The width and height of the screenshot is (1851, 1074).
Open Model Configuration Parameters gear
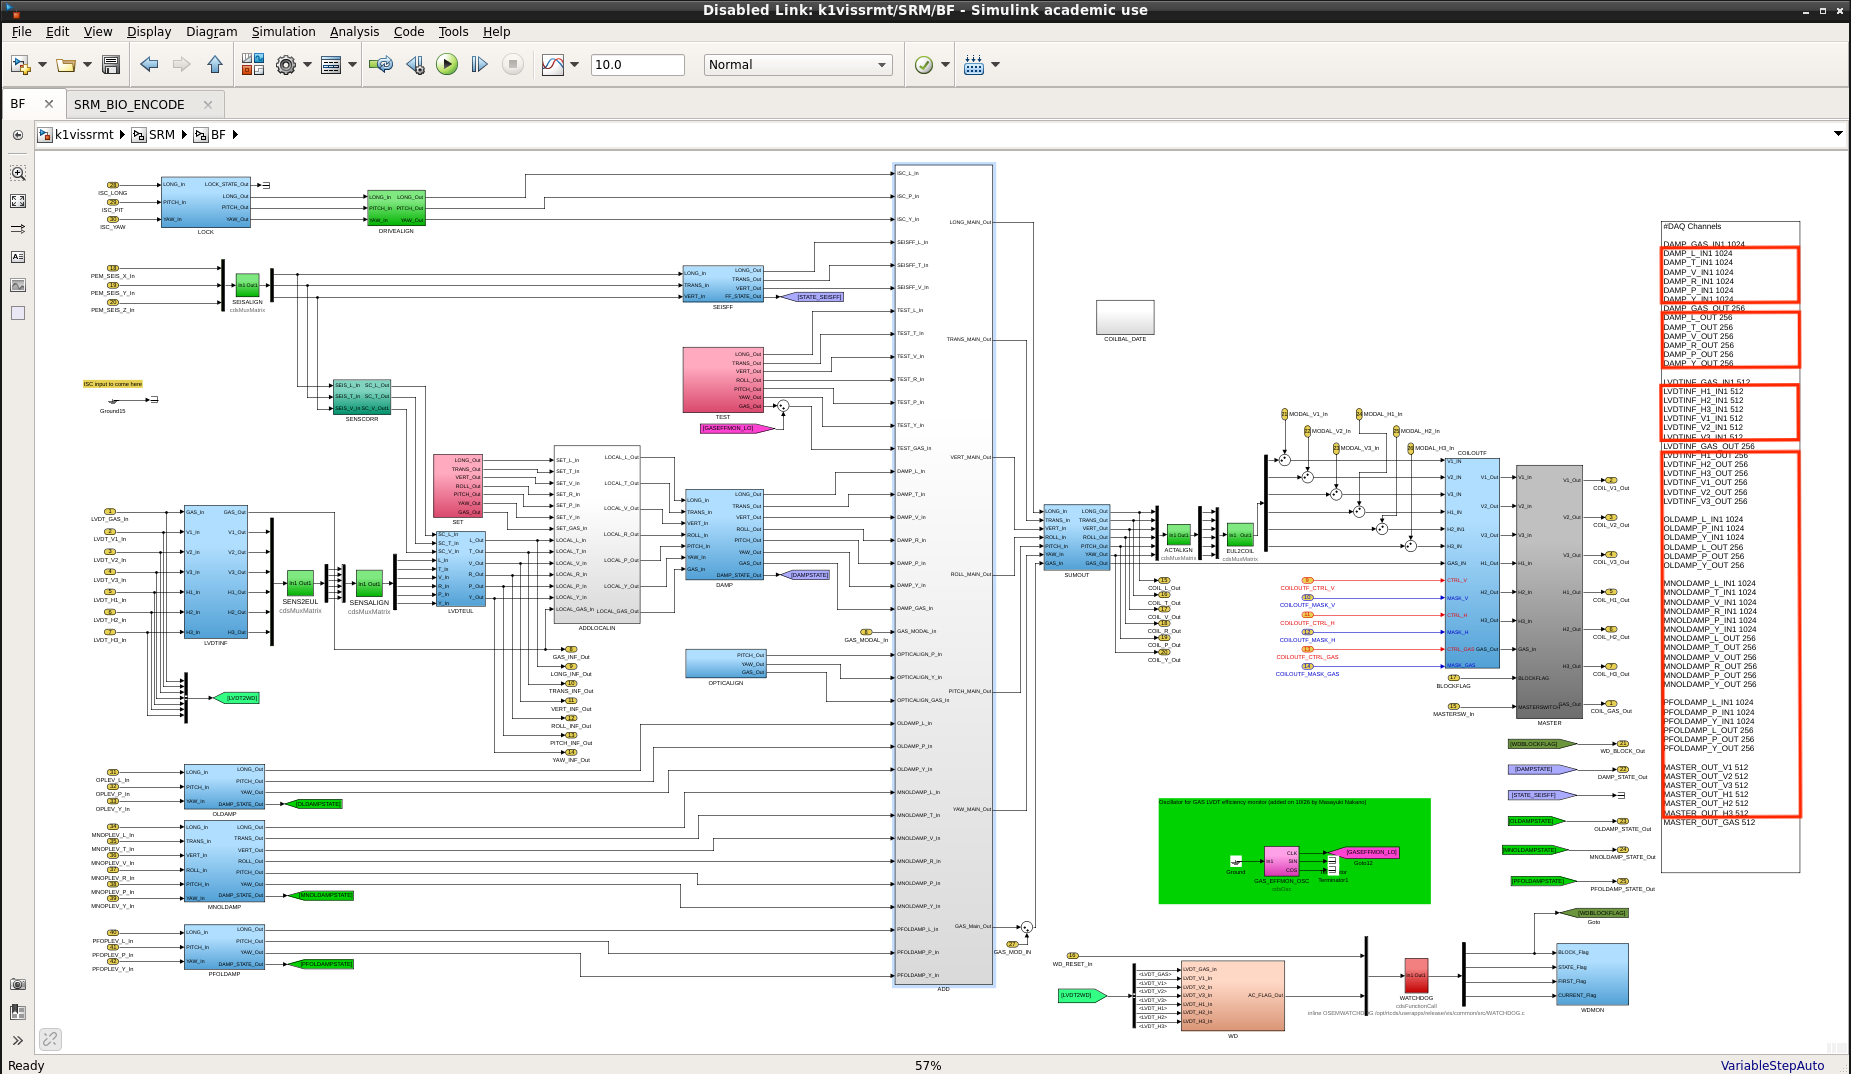click(286, 65)
